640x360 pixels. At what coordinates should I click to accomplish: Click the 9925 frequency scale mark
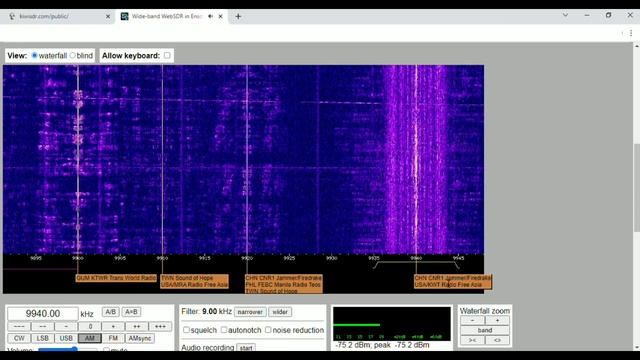click(289, 258)
